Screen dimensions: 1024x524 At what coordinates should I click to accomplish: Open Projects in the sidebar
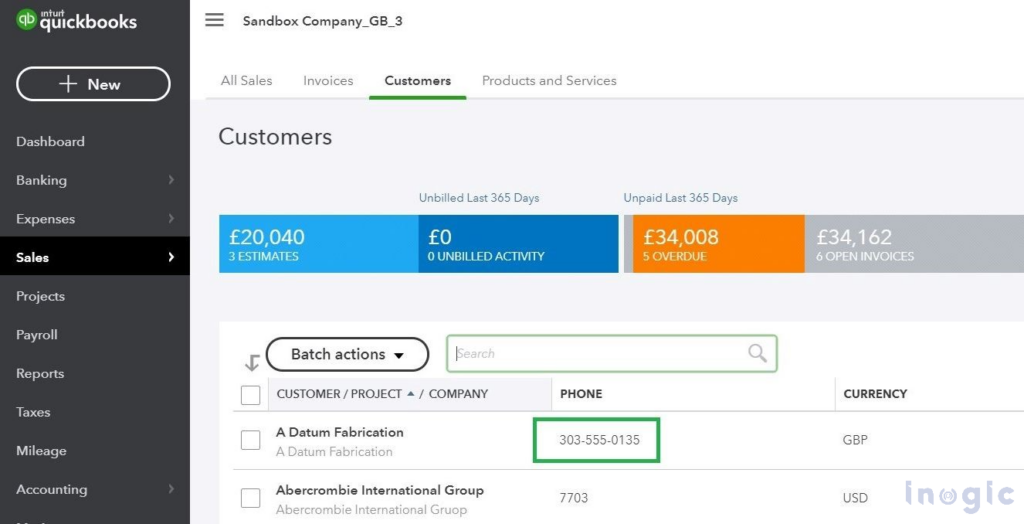click(x=40, y=296)
